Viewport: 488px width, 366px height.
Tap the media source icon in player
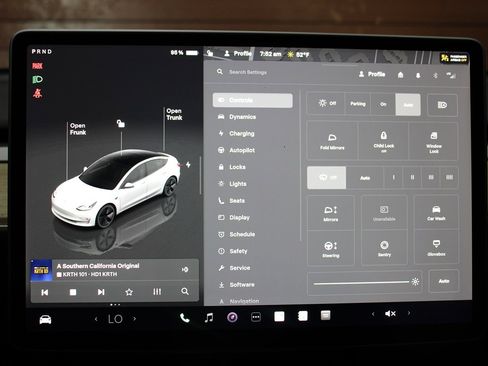pyautogui.click(x=185, y=269)
